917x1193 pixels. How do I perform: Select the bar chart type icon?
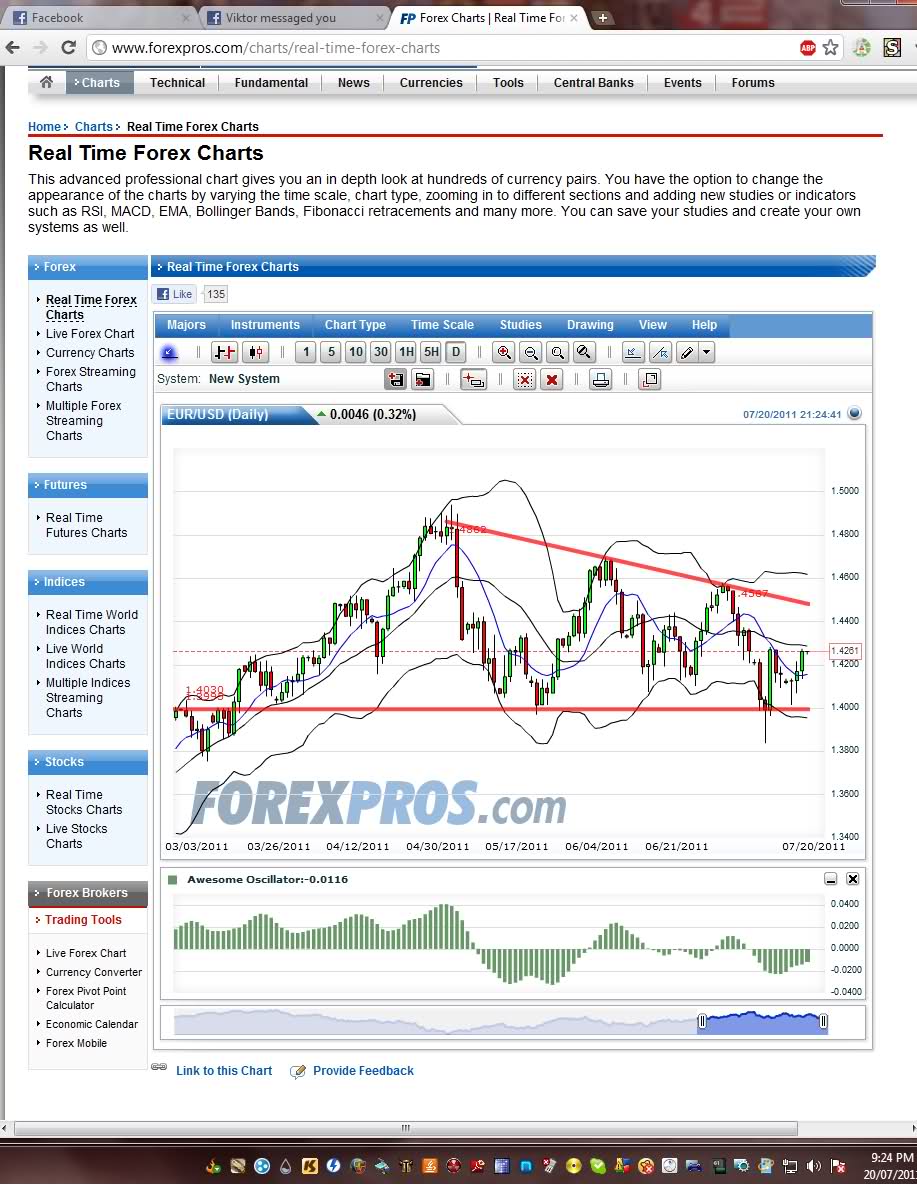pos(225,352)
